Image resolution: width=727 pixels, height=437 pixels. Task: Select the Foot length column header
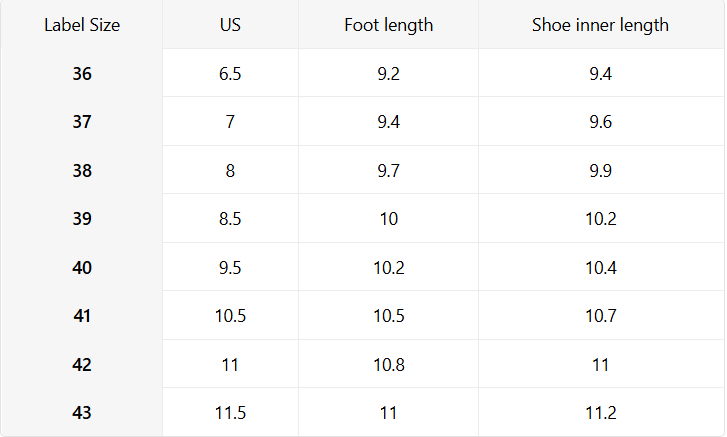pos(388,25)
